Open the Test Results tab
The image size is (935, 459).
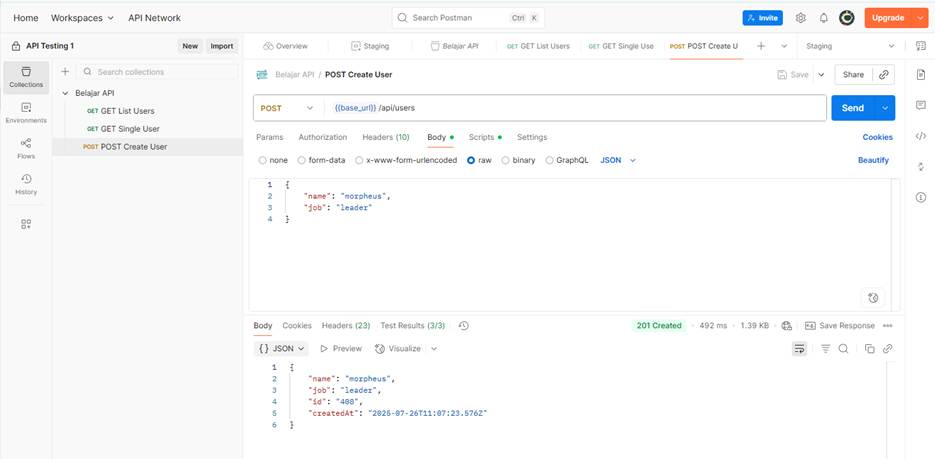tap(413, 325)
